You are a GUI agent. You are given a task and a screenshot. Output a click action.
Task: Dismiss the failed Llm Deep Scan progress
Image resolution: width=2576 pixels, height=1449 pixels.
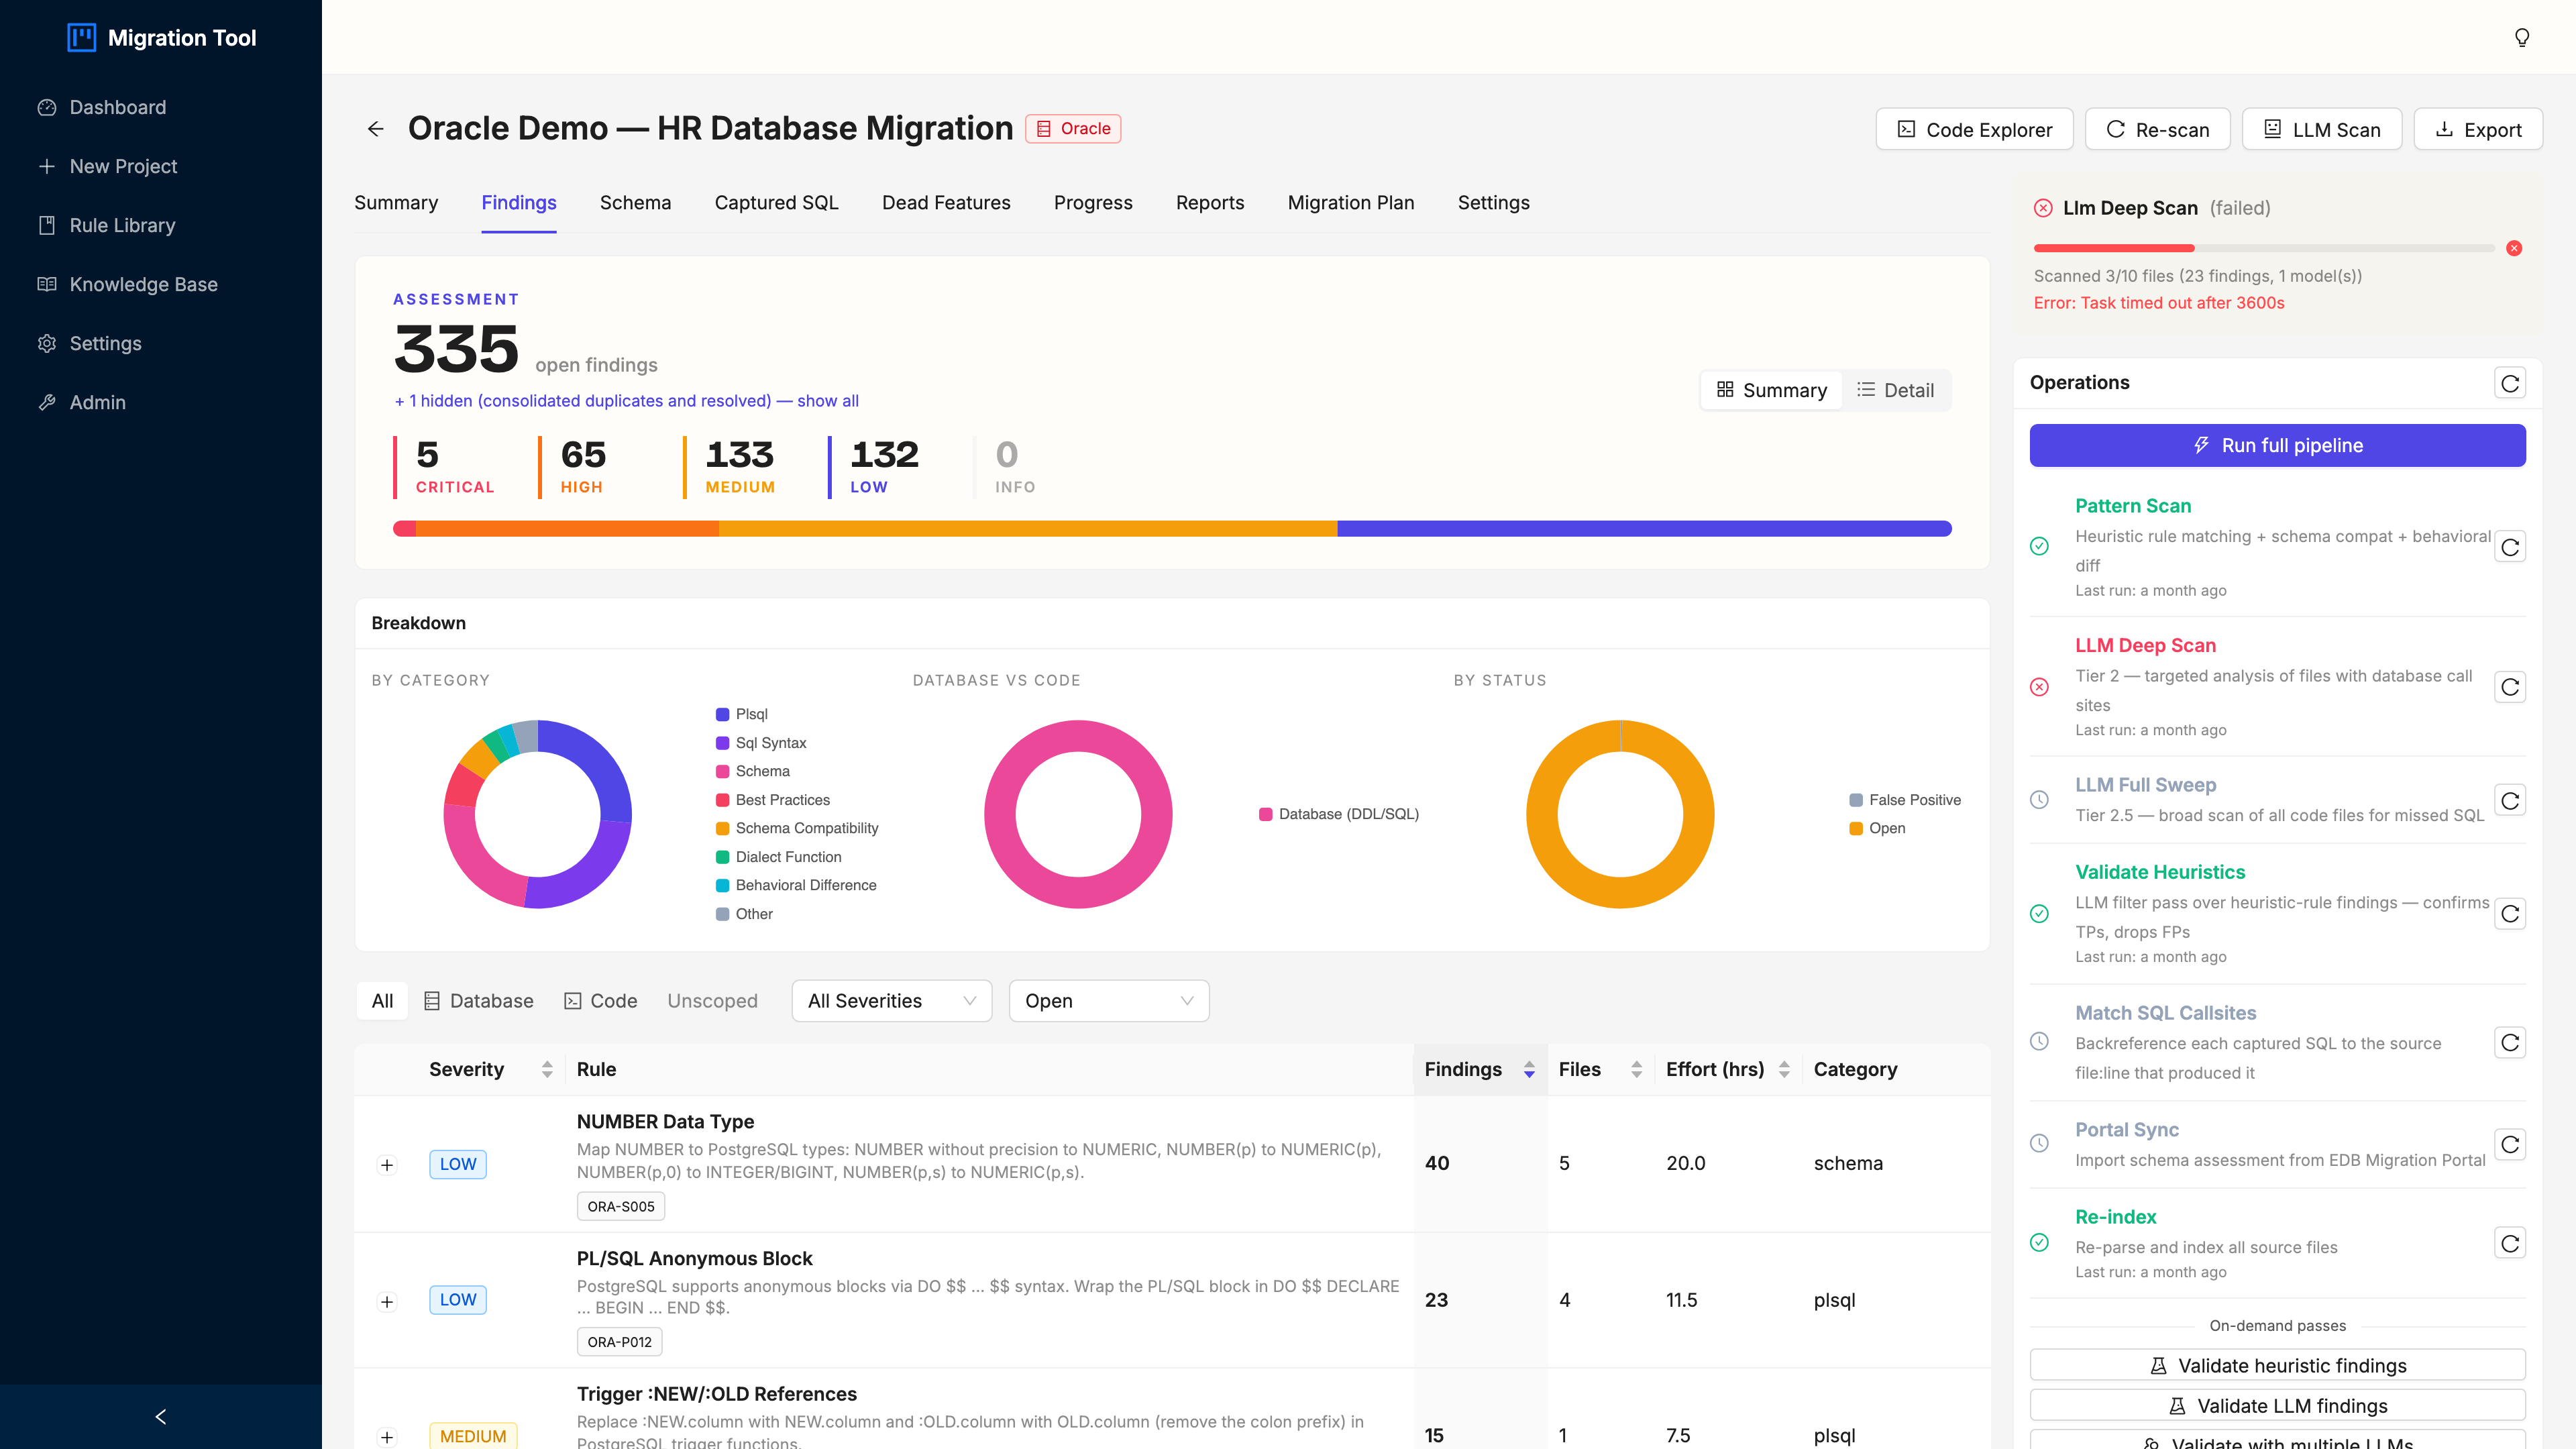pos(2513,248)
